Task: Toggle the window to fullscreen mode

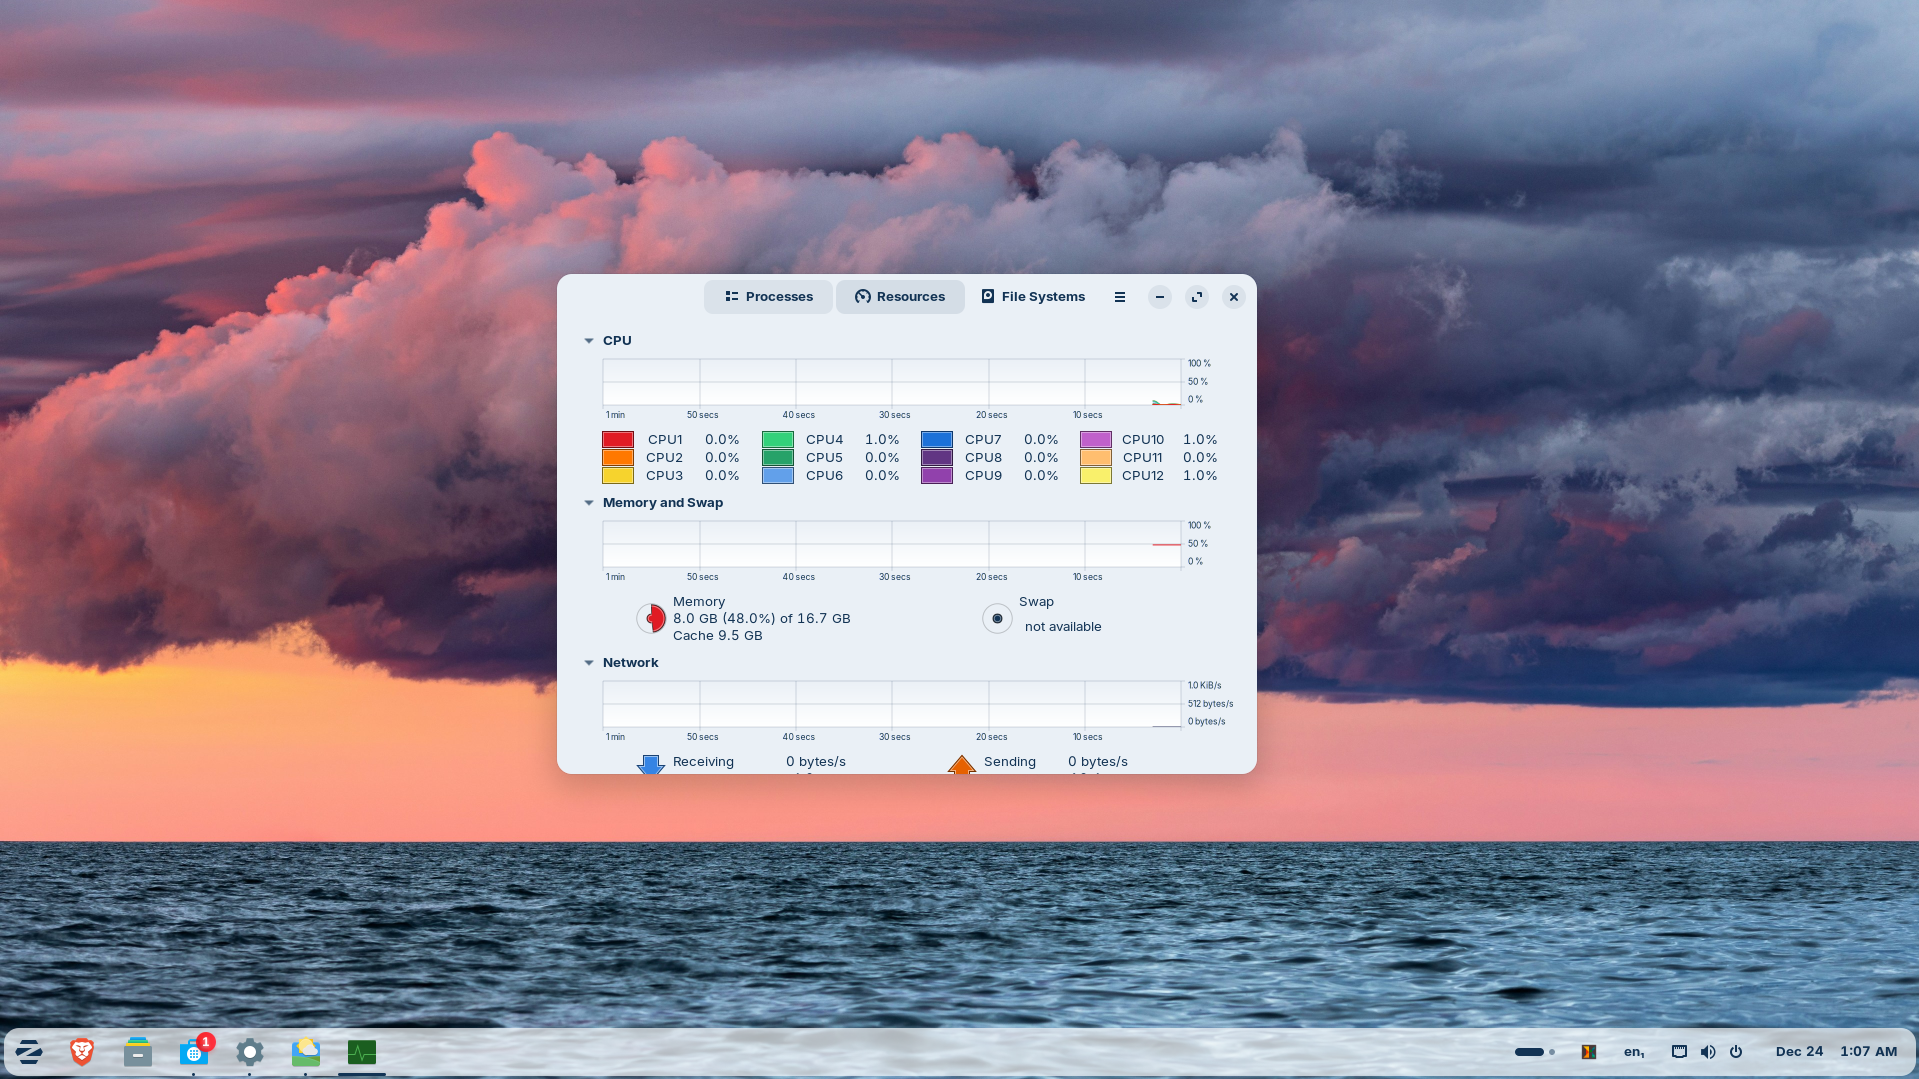Action: pyautogui.click(x=1196, y=296)
